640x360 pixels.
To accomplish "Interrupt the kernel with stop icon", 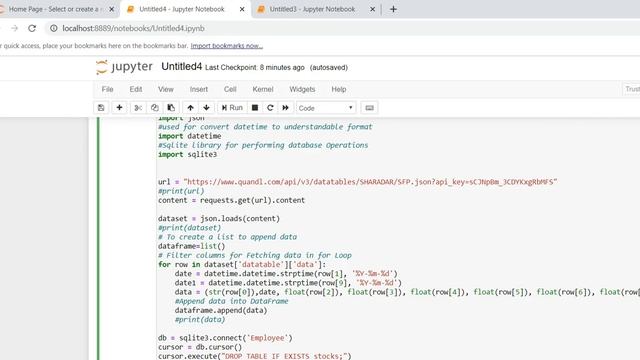I will click(255, 108).
